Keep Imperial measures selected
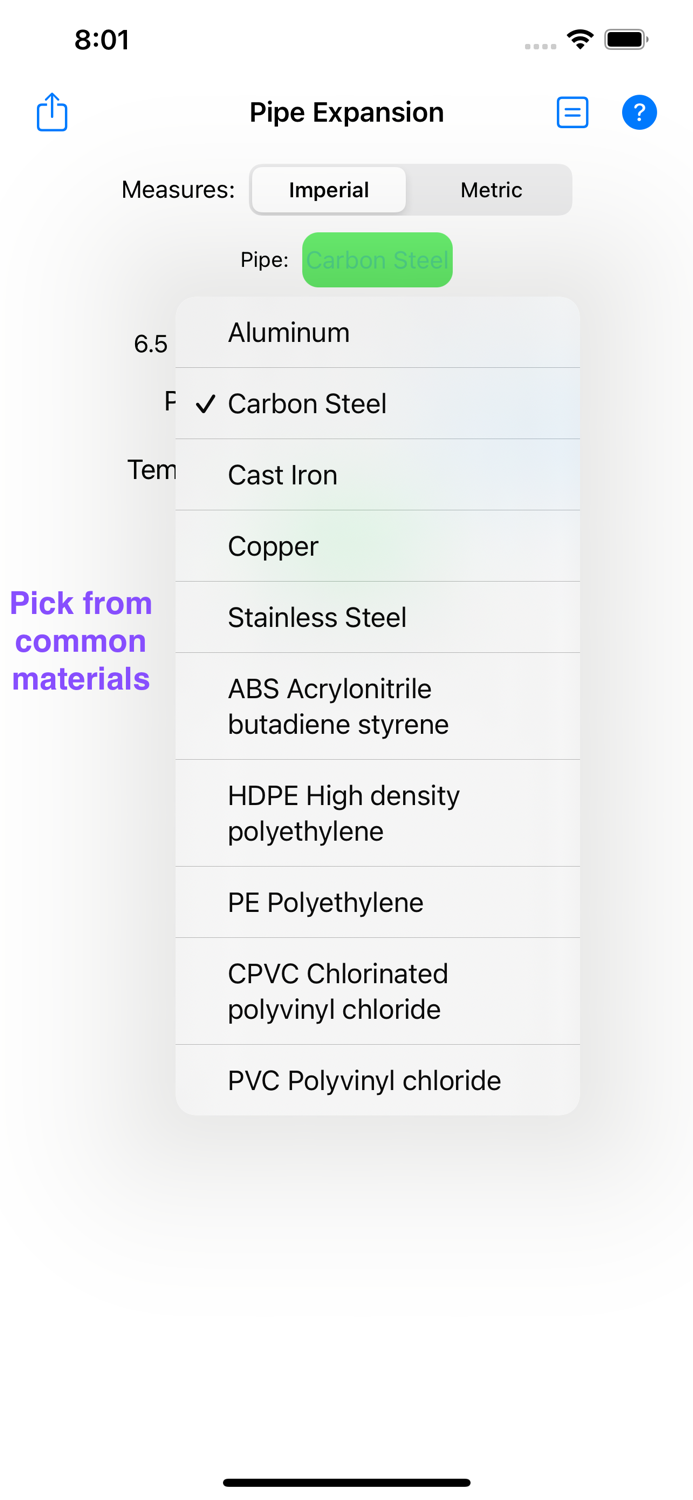This screenshot has height=1500, width=693. tap(329, 189)
